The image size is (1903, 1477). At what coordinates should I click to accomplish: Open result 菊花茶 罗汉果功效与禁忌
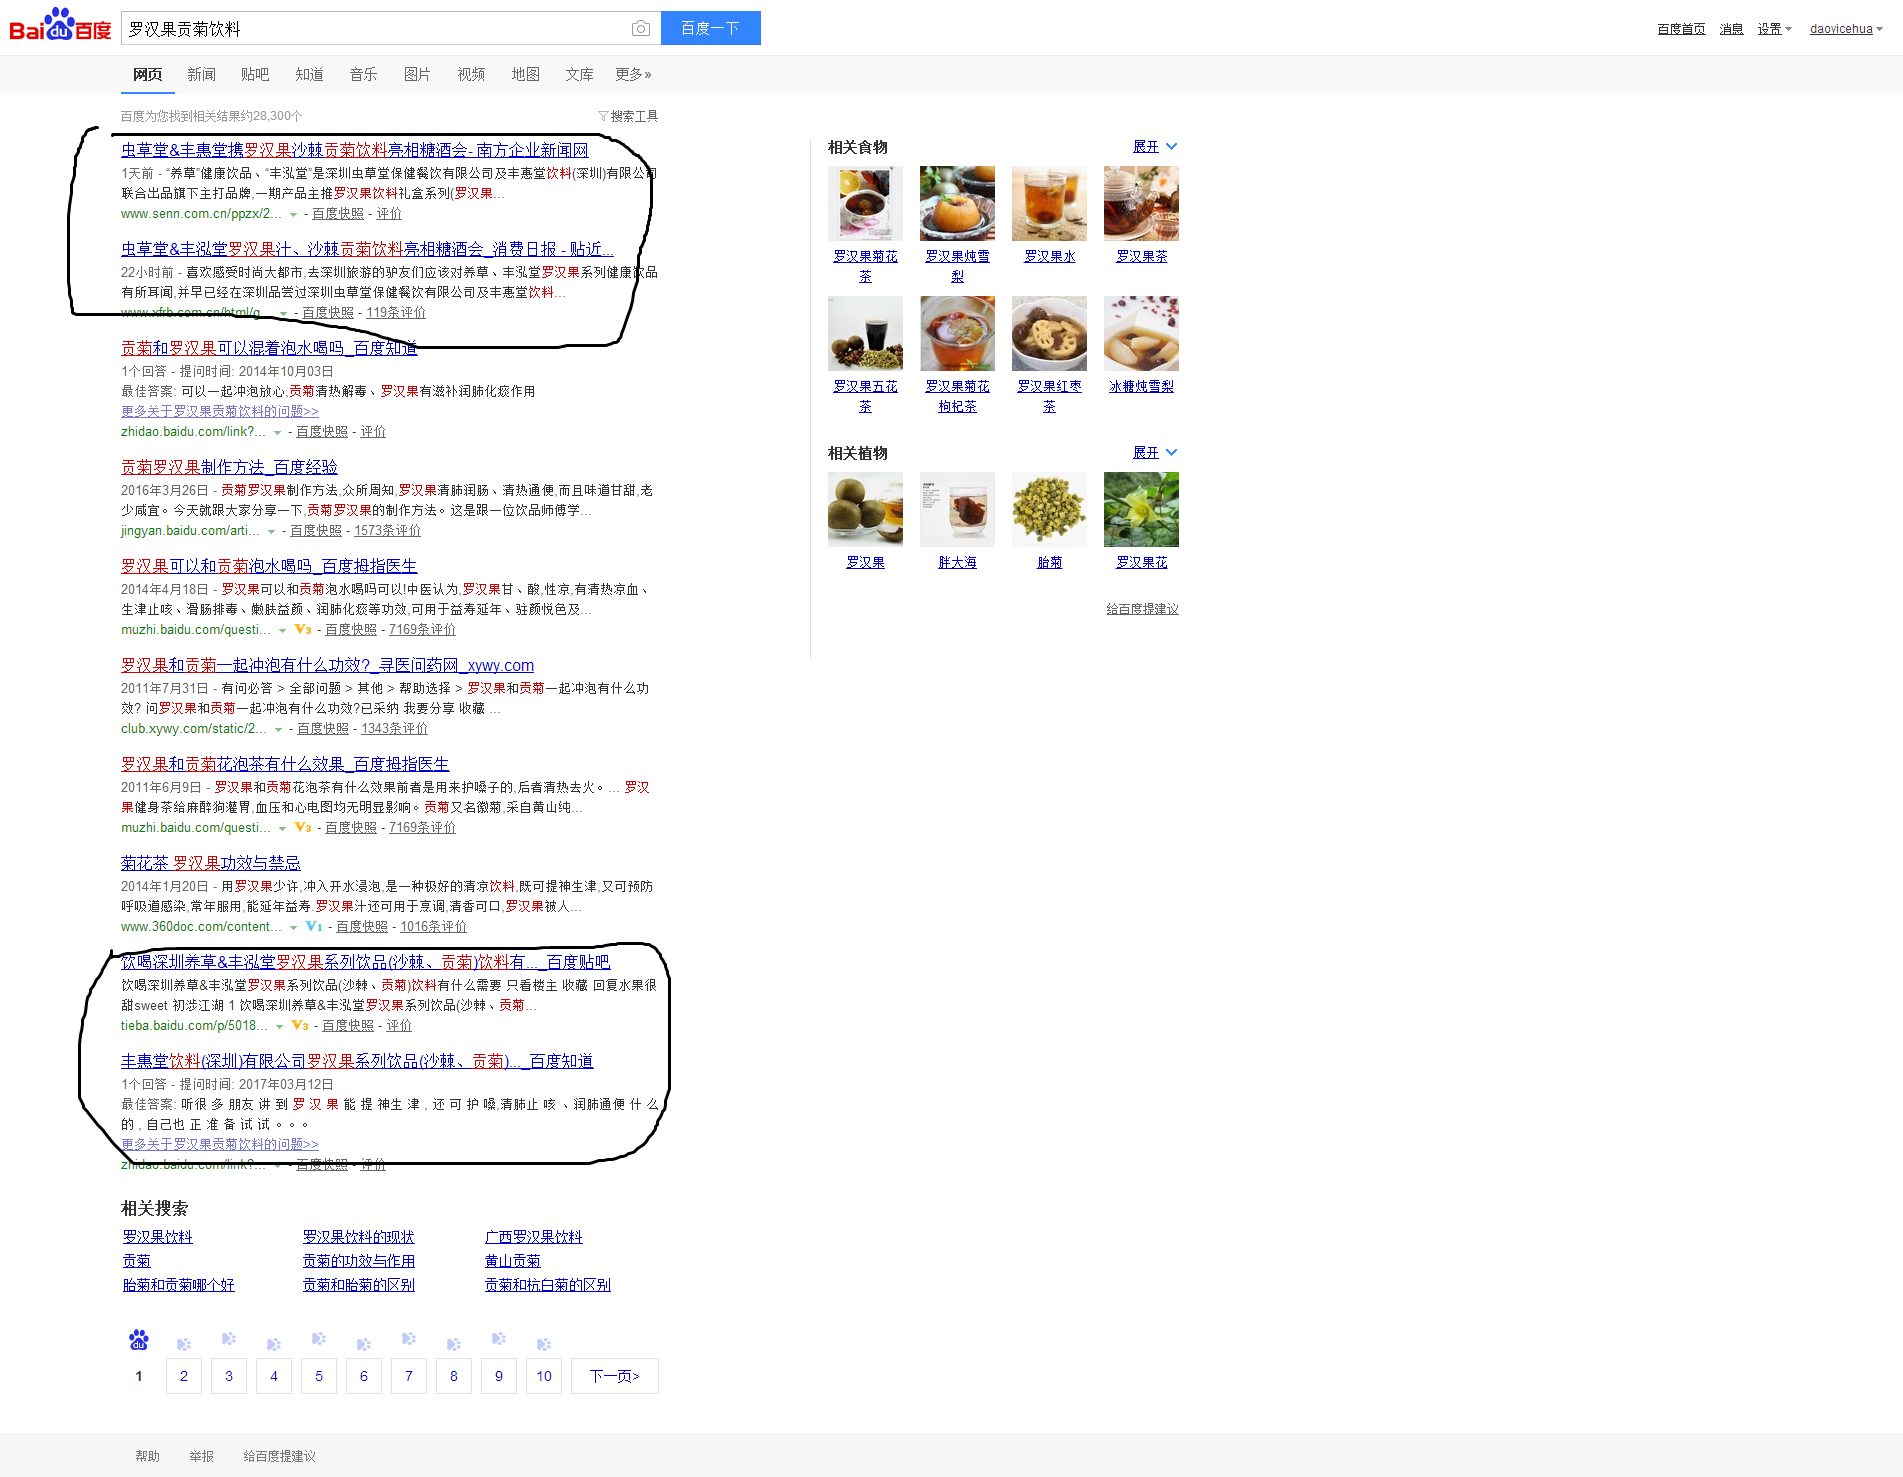211,863
